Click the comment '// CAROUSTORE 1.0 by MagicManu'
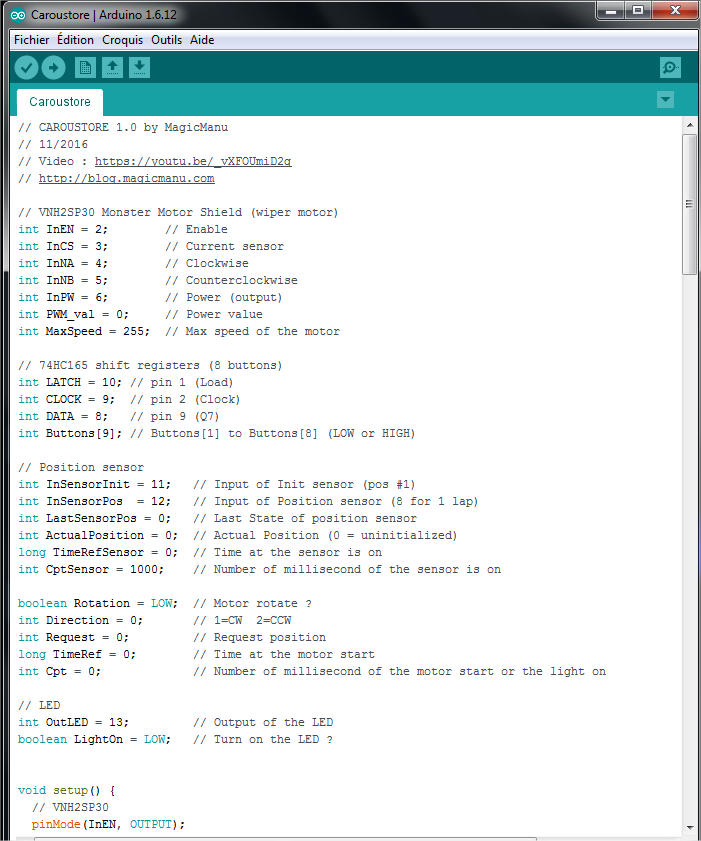The height and width of the screenshot is (841, 701). coord(123,127)
